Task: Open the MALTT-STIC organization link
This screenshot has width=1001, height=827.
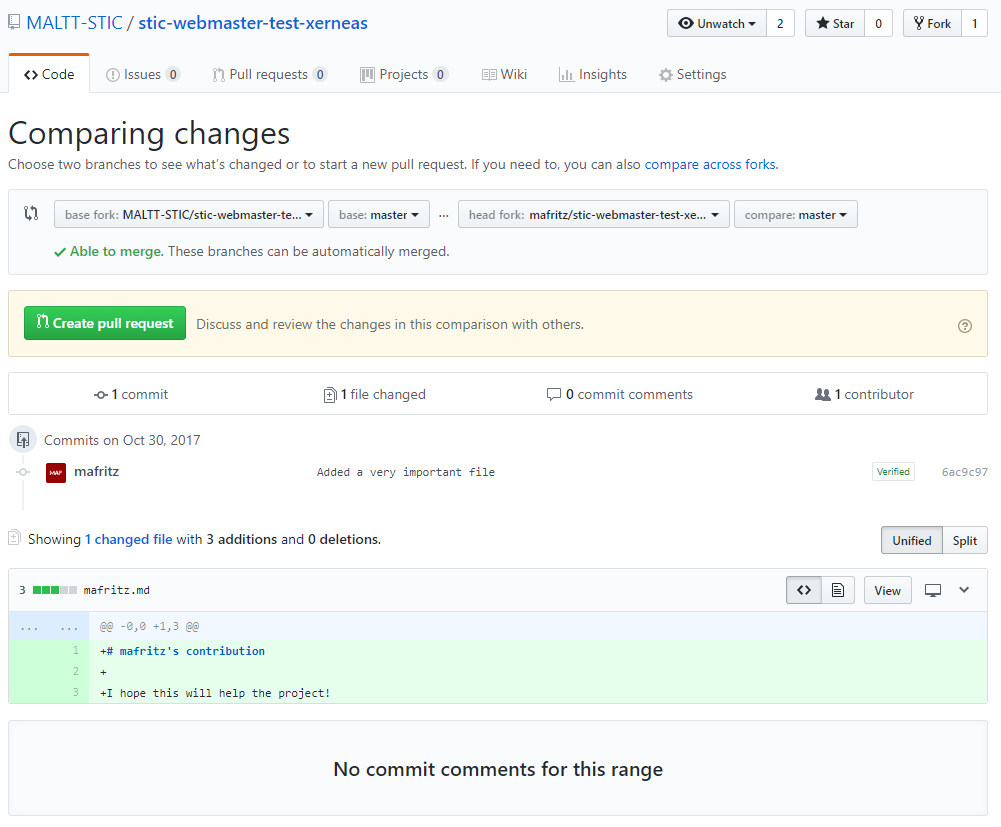Action: click(74, 23)
